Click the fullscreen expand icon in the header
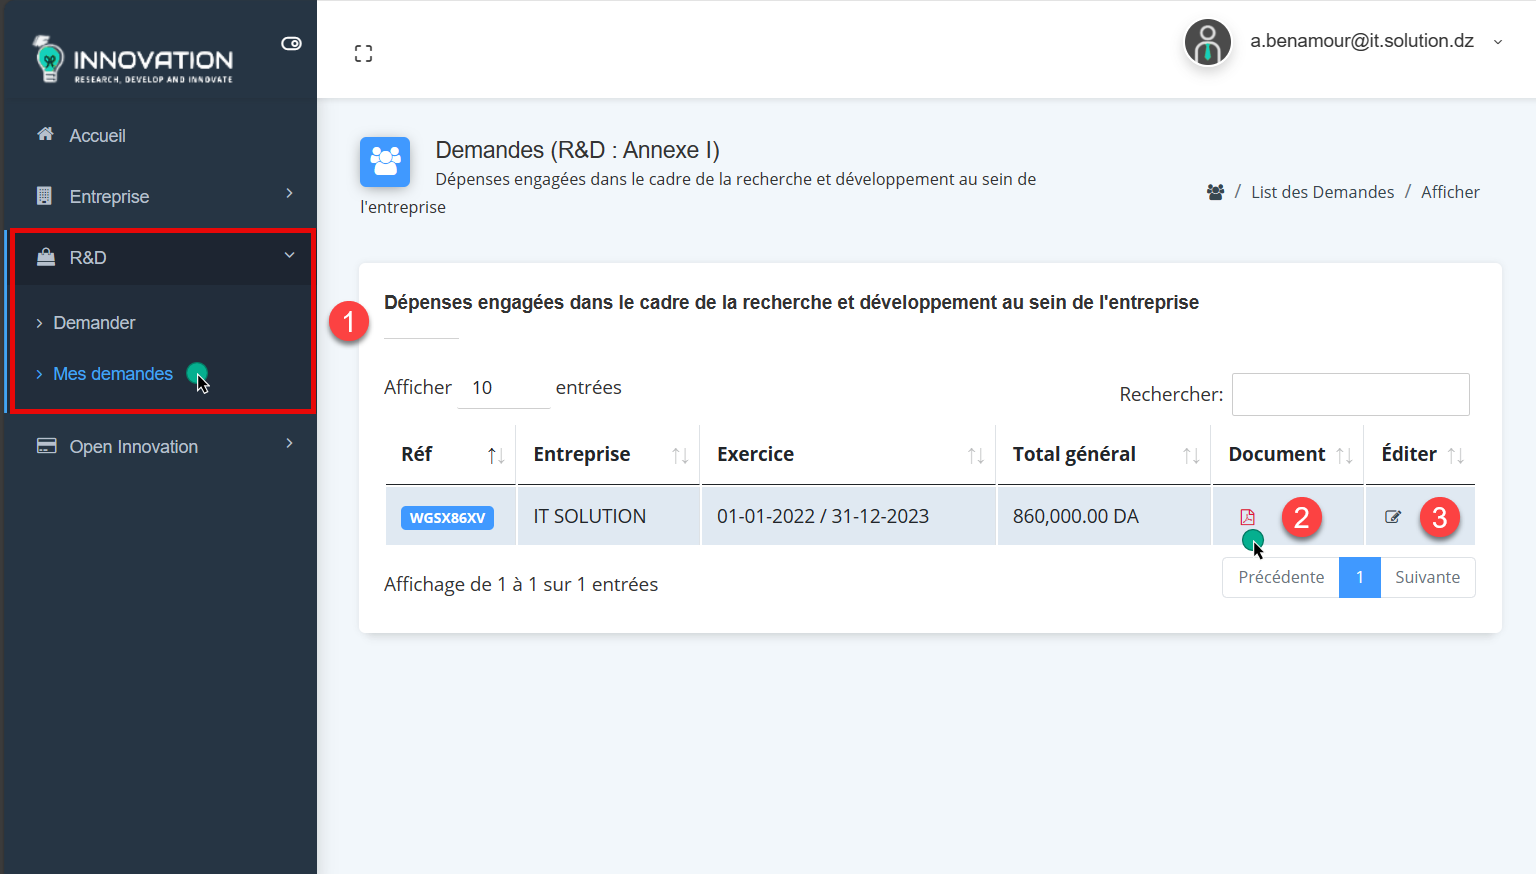This screenshot has height=874, width=1536. [x=363, y=52]
